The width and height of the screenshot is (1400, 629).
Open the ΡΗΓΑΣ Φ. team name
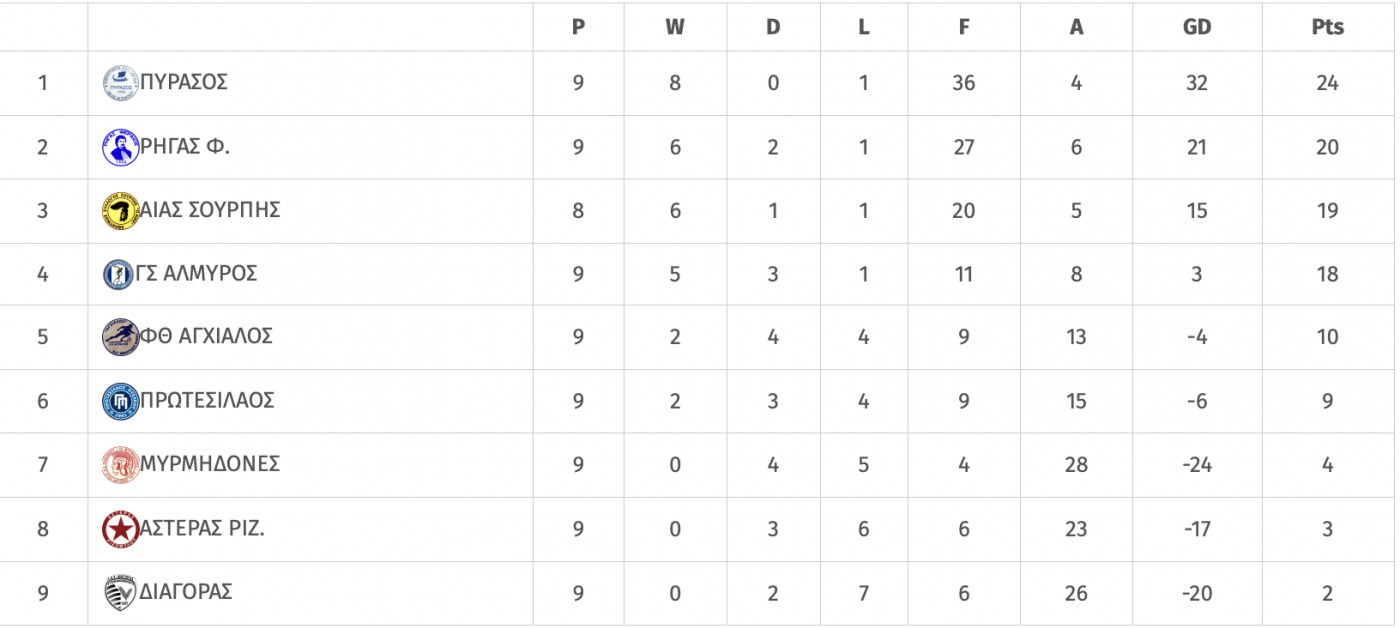[185, 146]
